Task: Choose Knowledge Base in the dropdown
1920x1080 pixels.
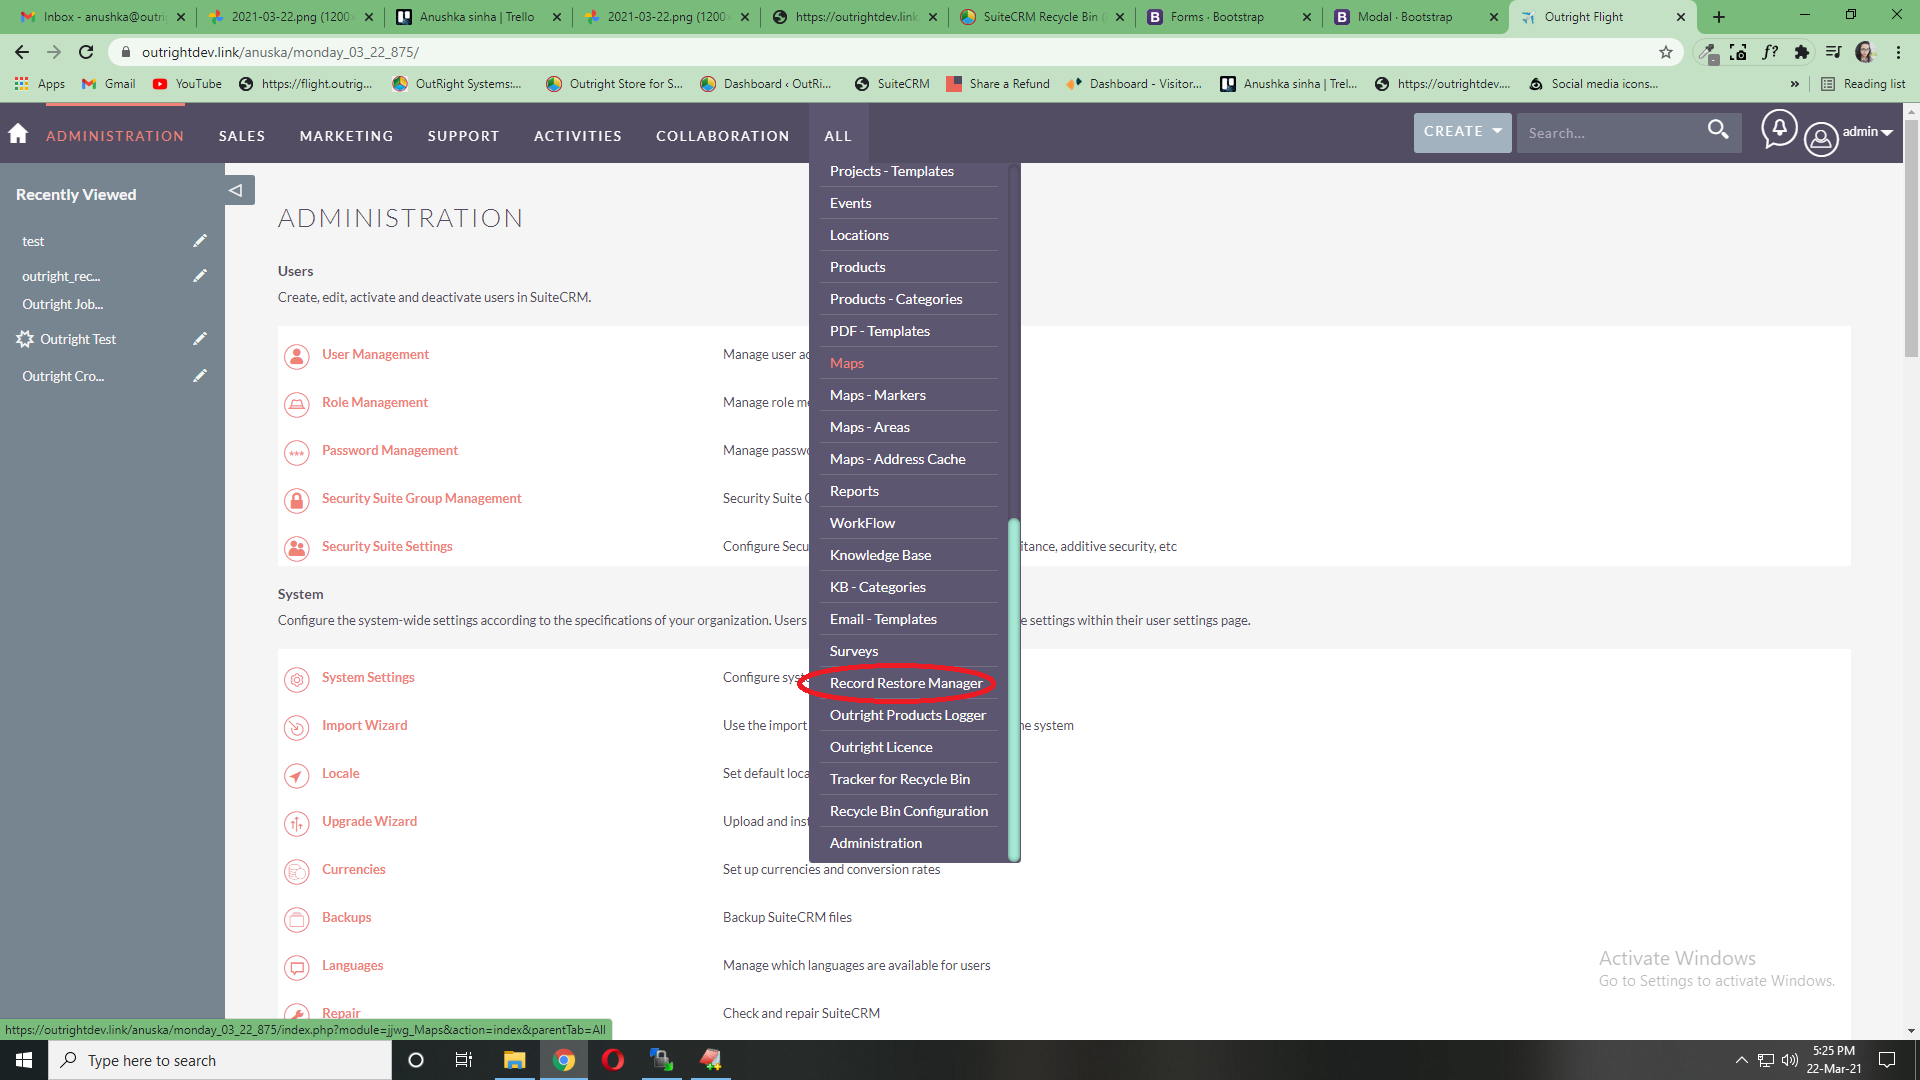Action: (880, 555)
